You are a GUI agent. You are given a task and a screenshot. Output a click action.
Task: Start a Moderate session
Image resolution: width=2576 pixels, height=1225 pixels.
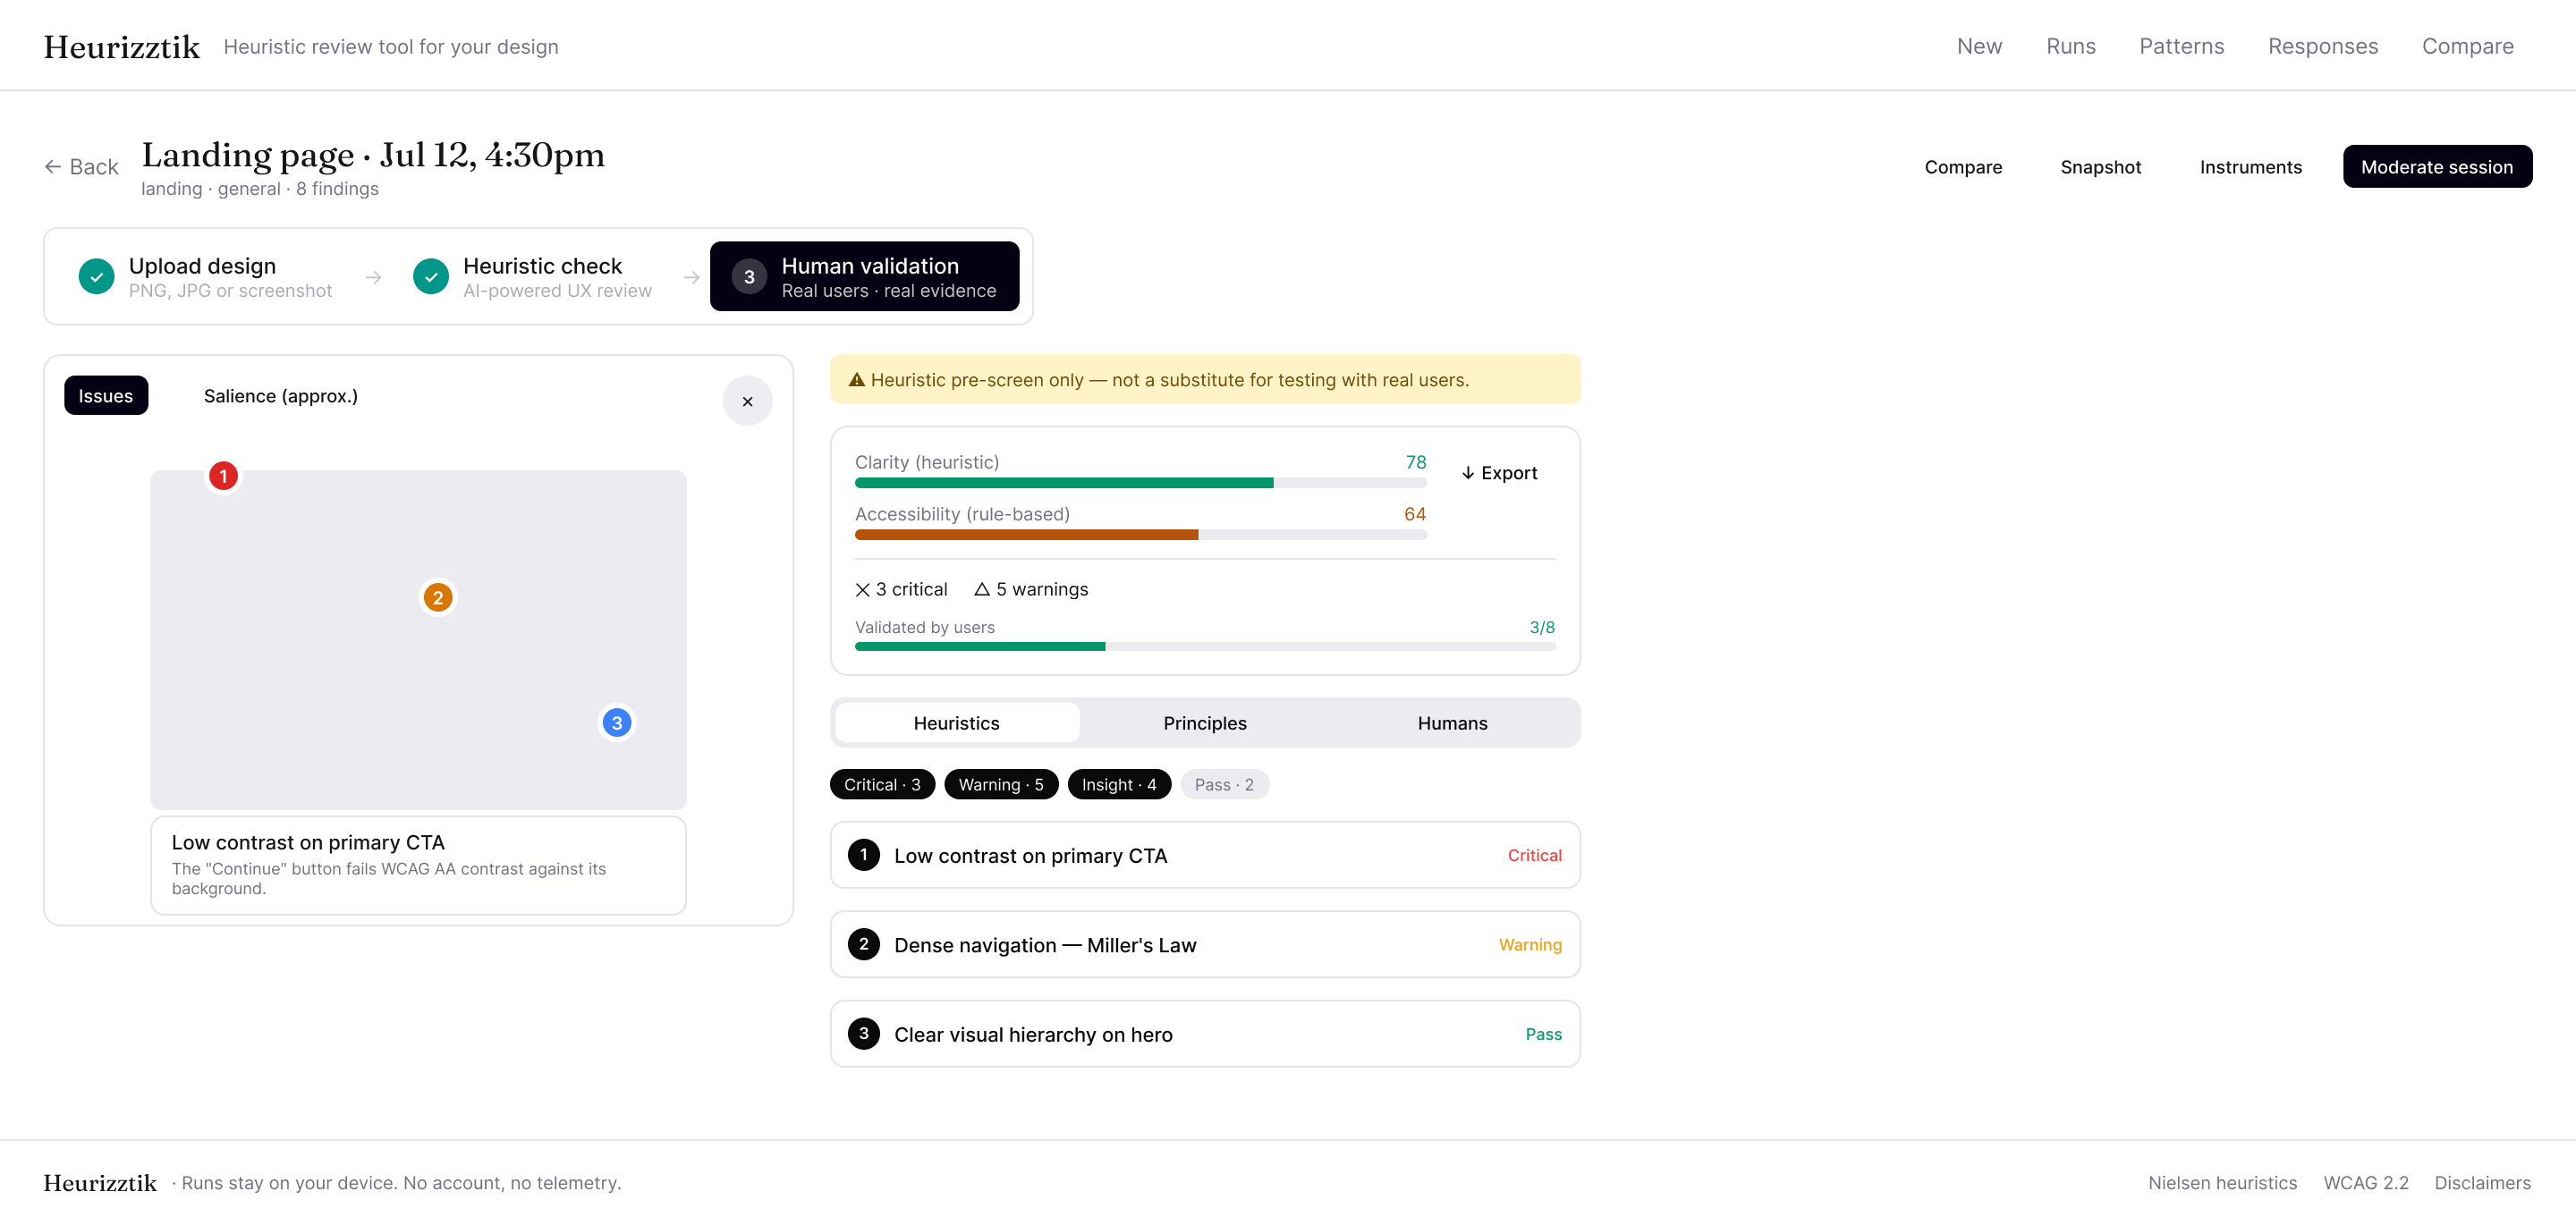tap(2437, 167)
